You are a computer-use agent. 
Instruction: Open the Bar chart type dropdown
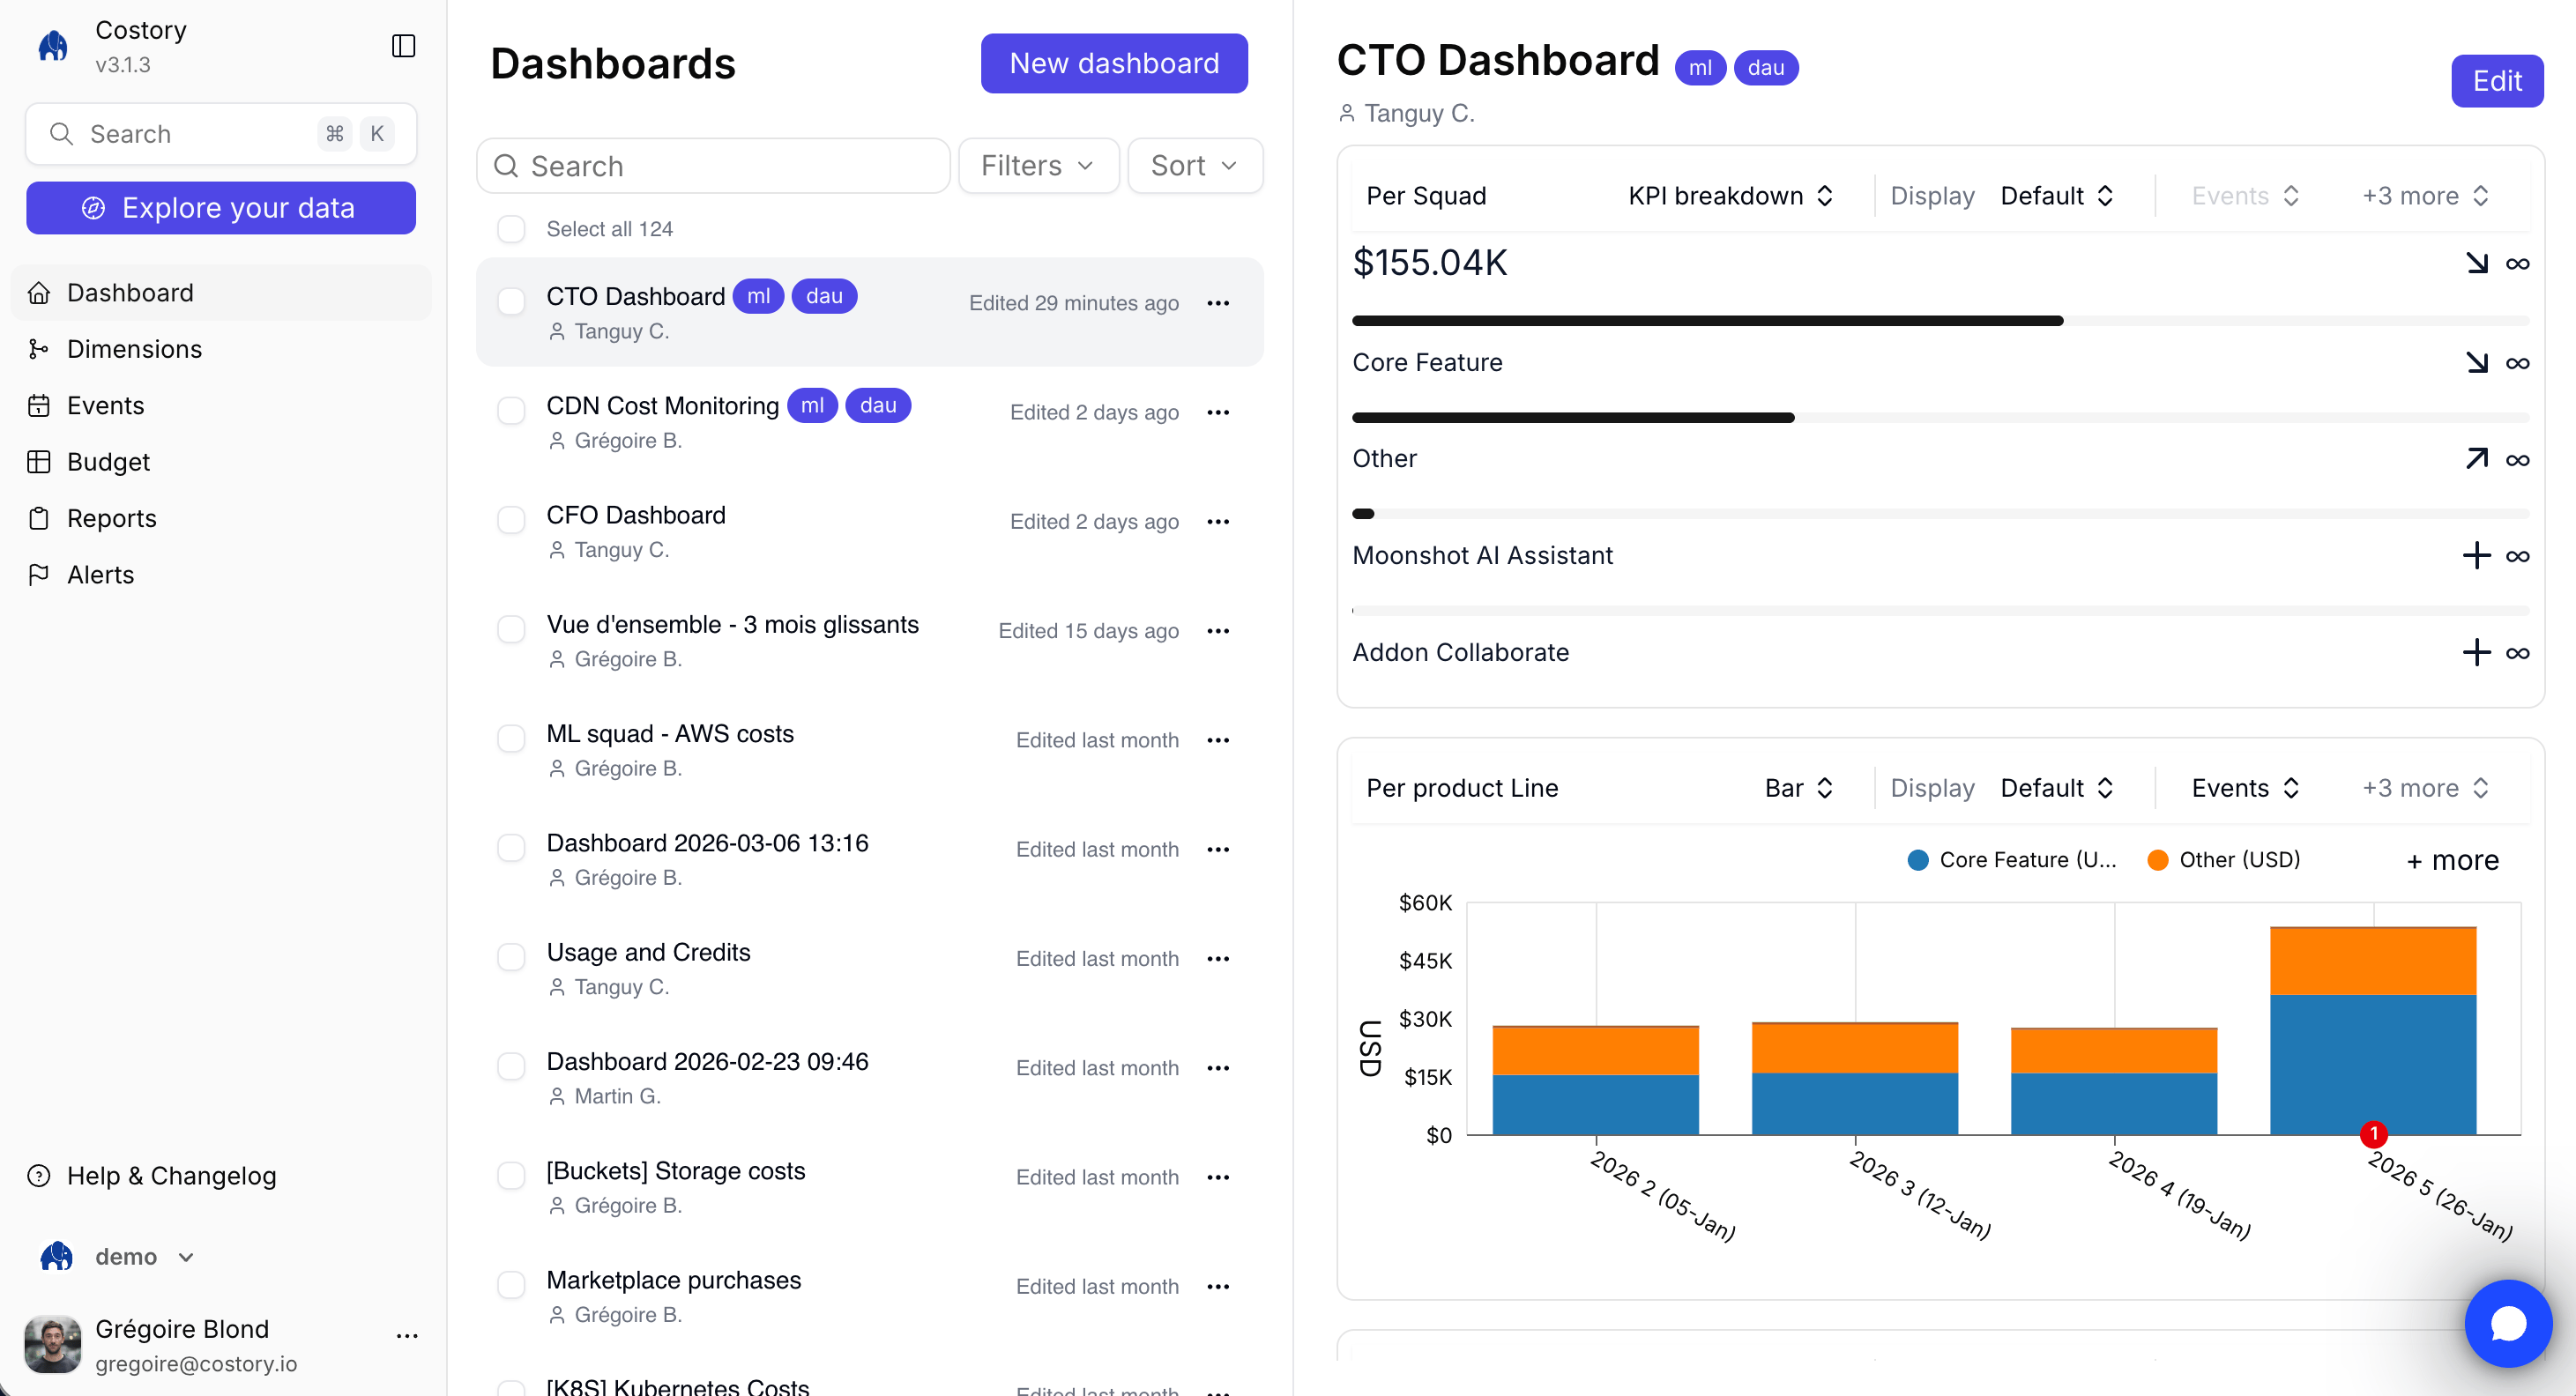pos(1799,788)
